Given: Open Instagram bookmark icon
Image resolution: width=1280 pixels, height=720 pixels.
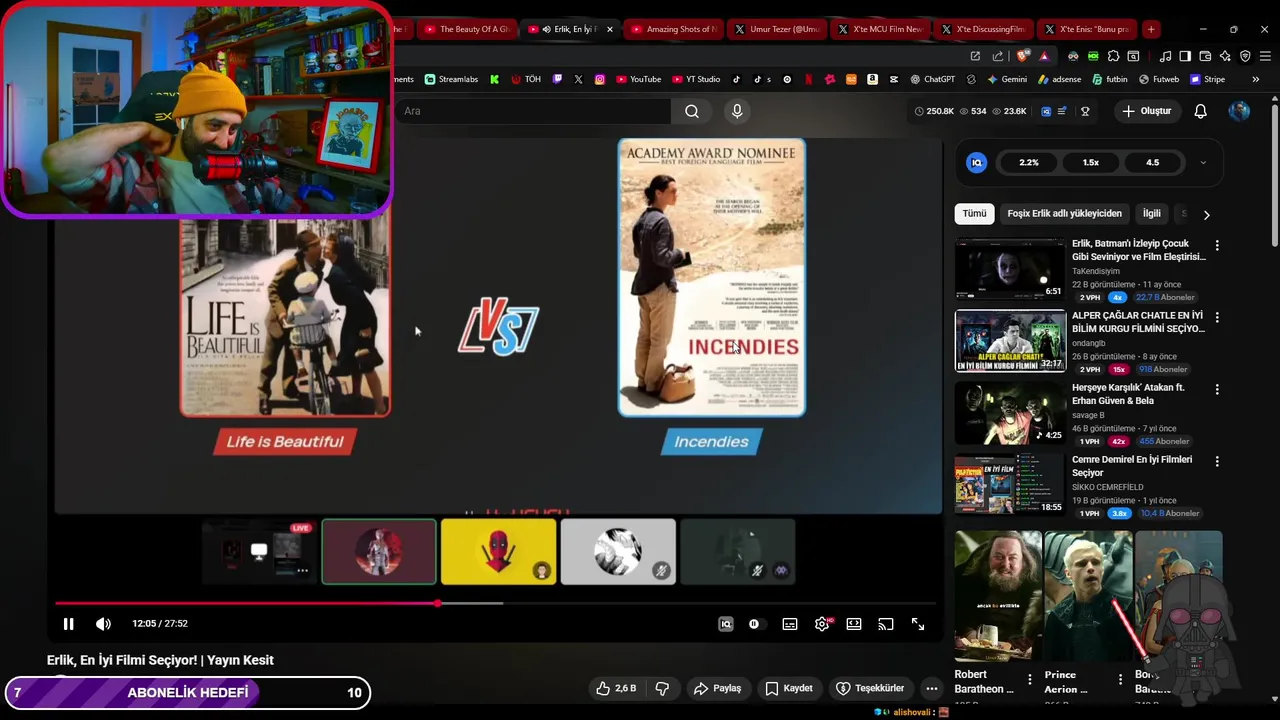Looking at the screenshot, I should tap(600, 79).
